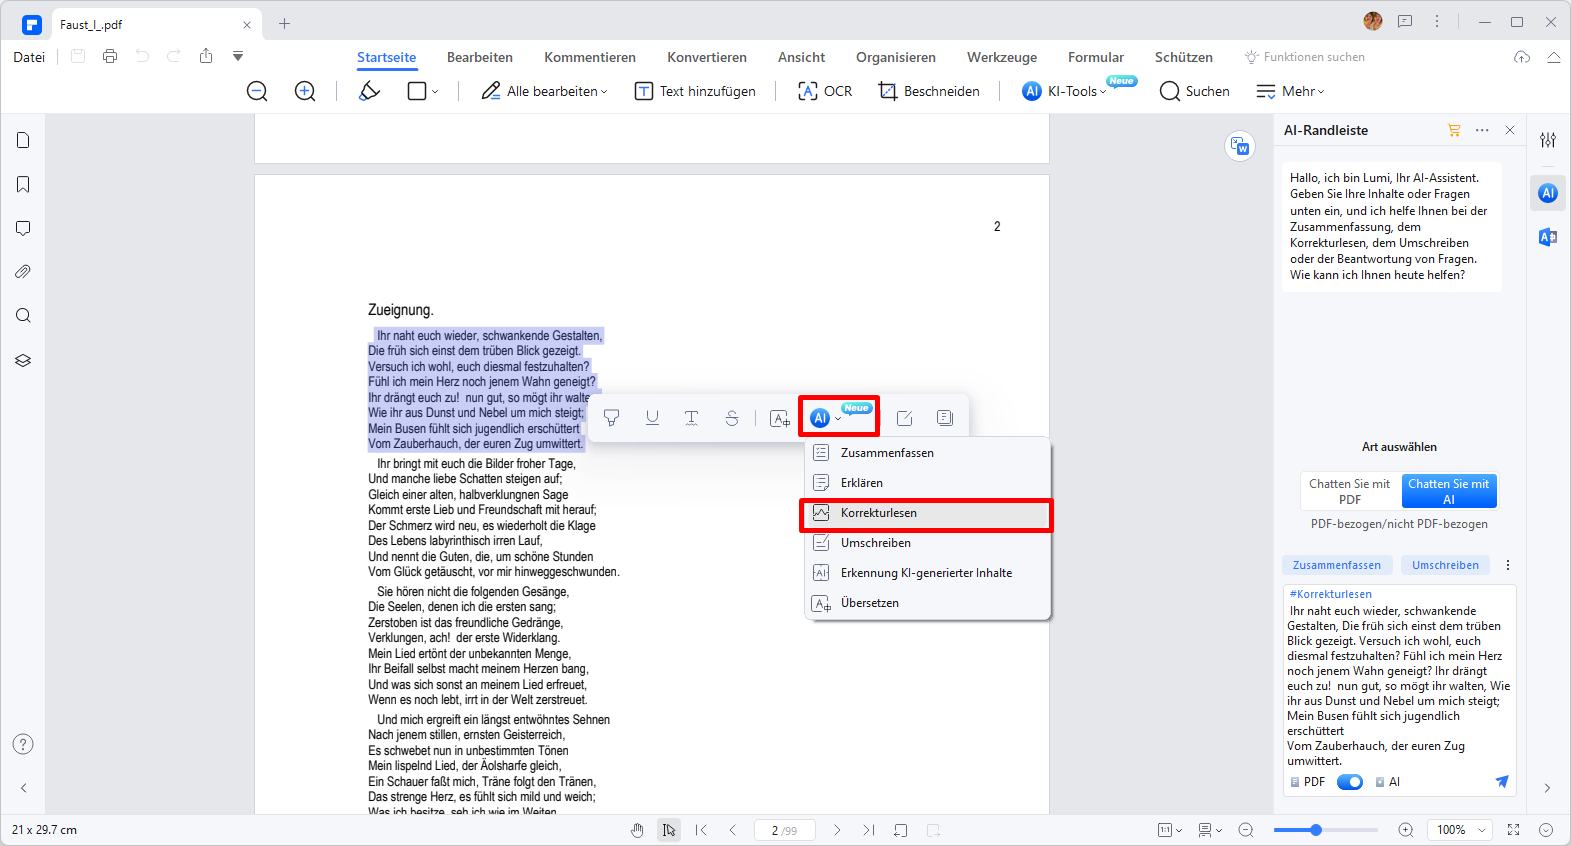Viewport: 1571px width, 846px height.
Task: Open the quick access dropdown arrow
Action: pos(238,56)
